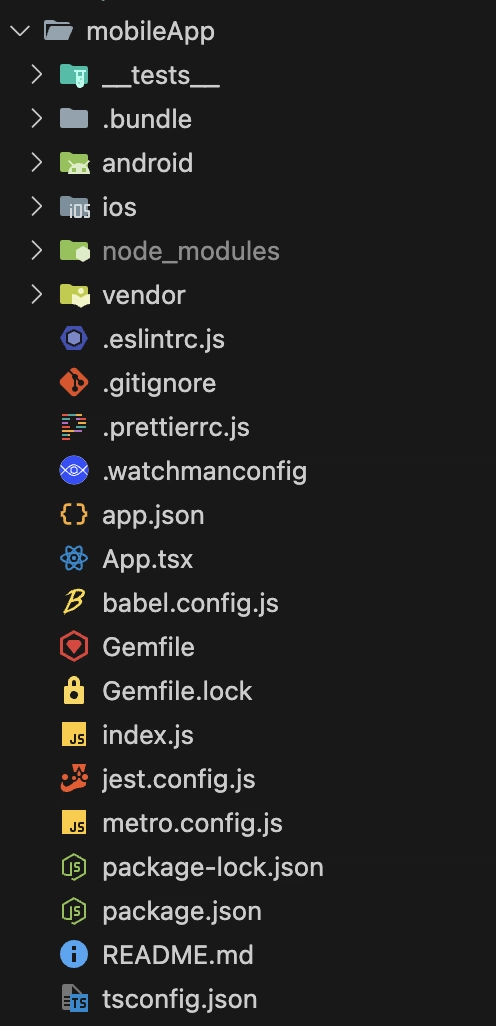496x1026 pixels.
Task: Click the ESLint icon beside .eslintrc.js
Action: pyautogui.click(x=74, y=339)
